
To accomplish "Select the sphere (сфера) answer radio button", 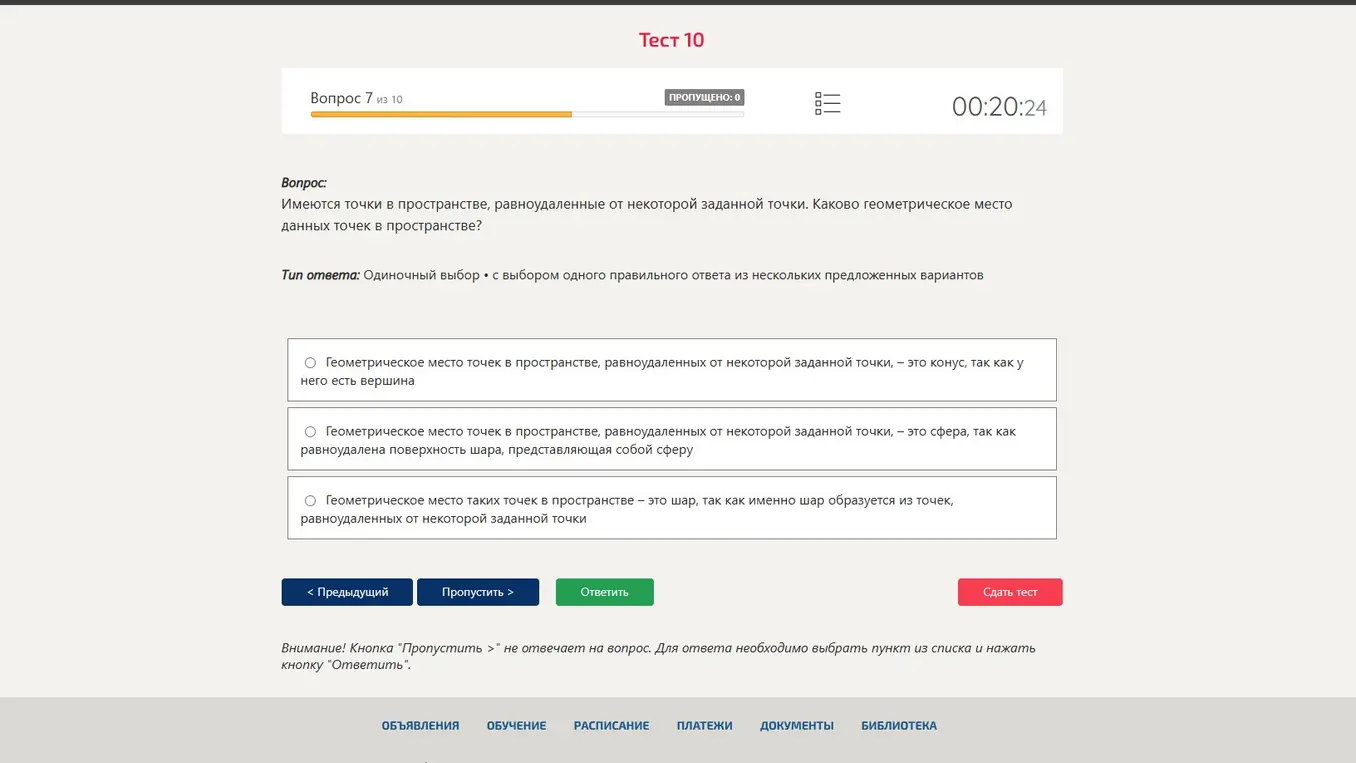I will 310,432.
